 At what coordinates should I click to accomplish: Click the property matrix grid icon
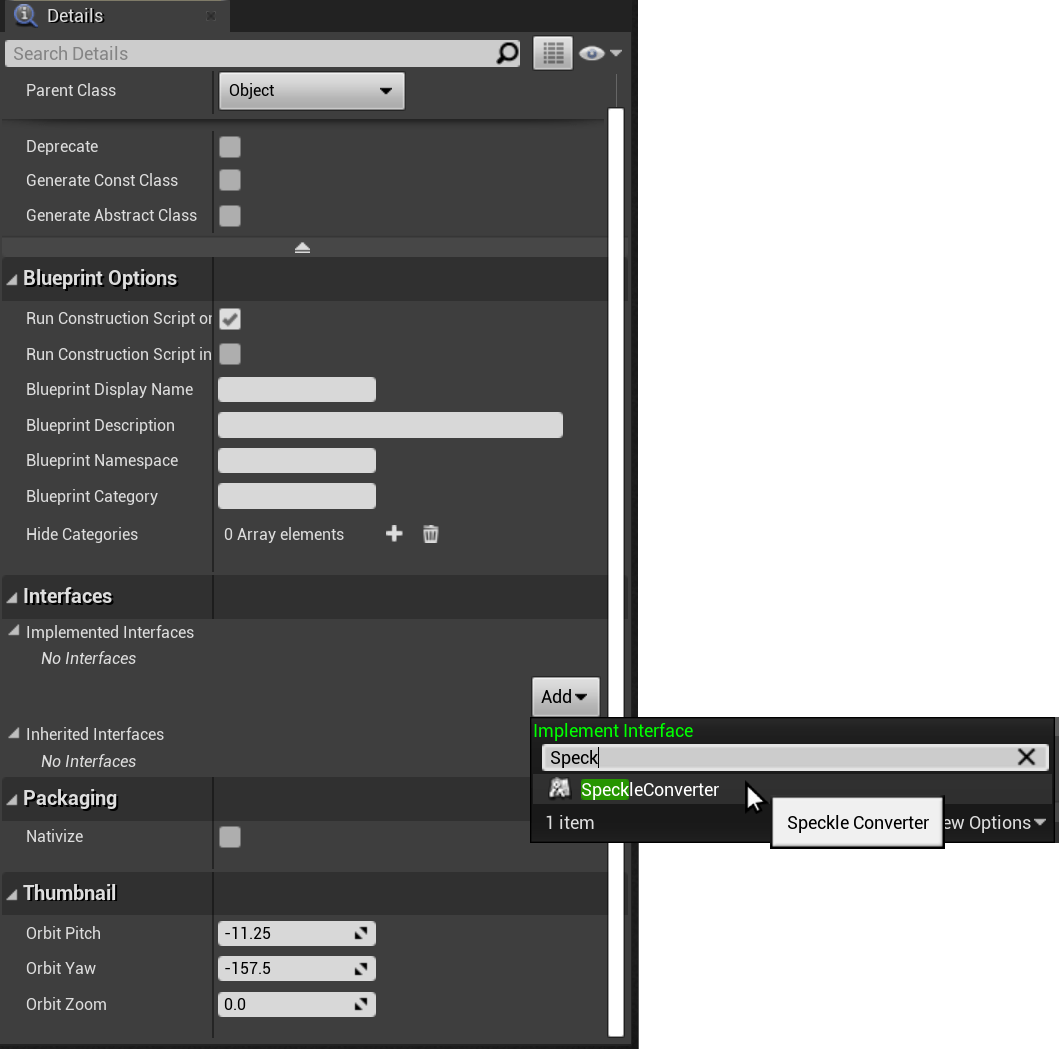[x=552, y=52]
